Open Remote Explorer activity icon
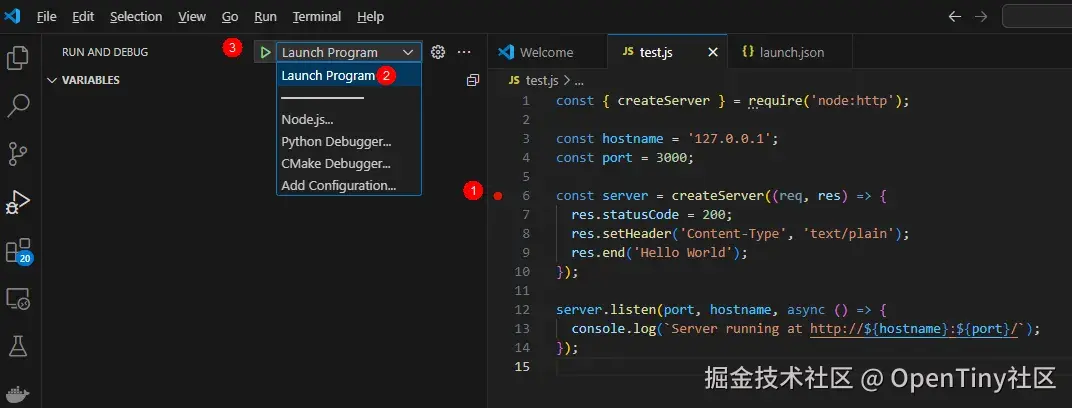This screenshot has height=408, width=1072. [18, 299]
